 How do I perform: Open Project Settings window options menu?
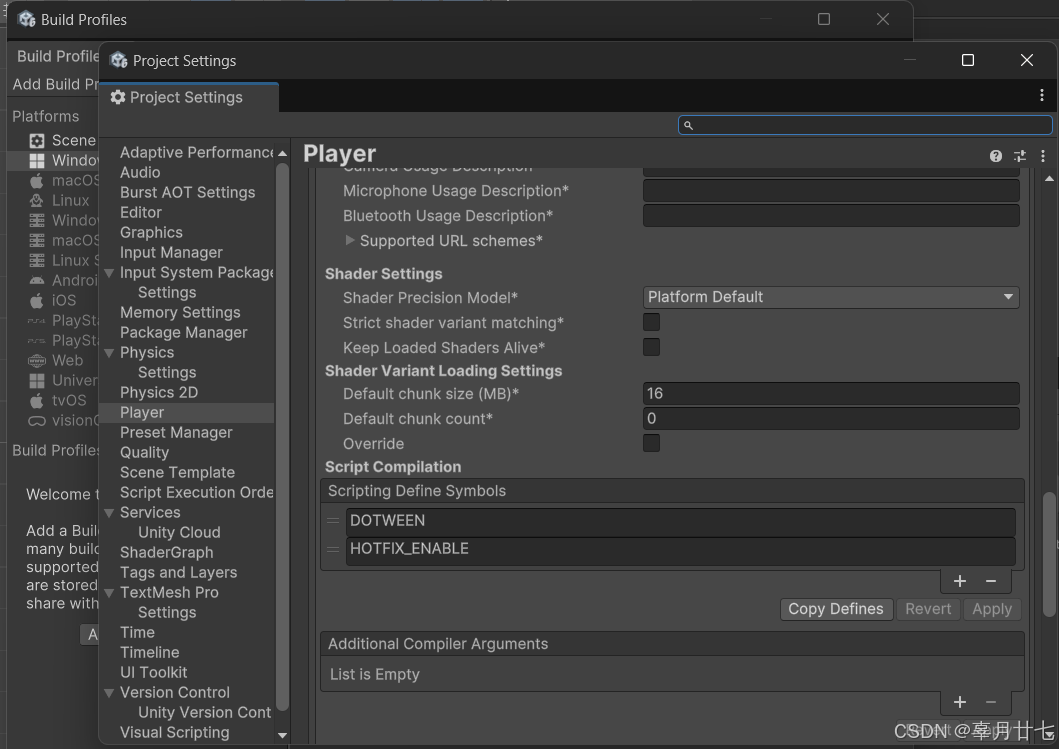(x=1042, y=96)
